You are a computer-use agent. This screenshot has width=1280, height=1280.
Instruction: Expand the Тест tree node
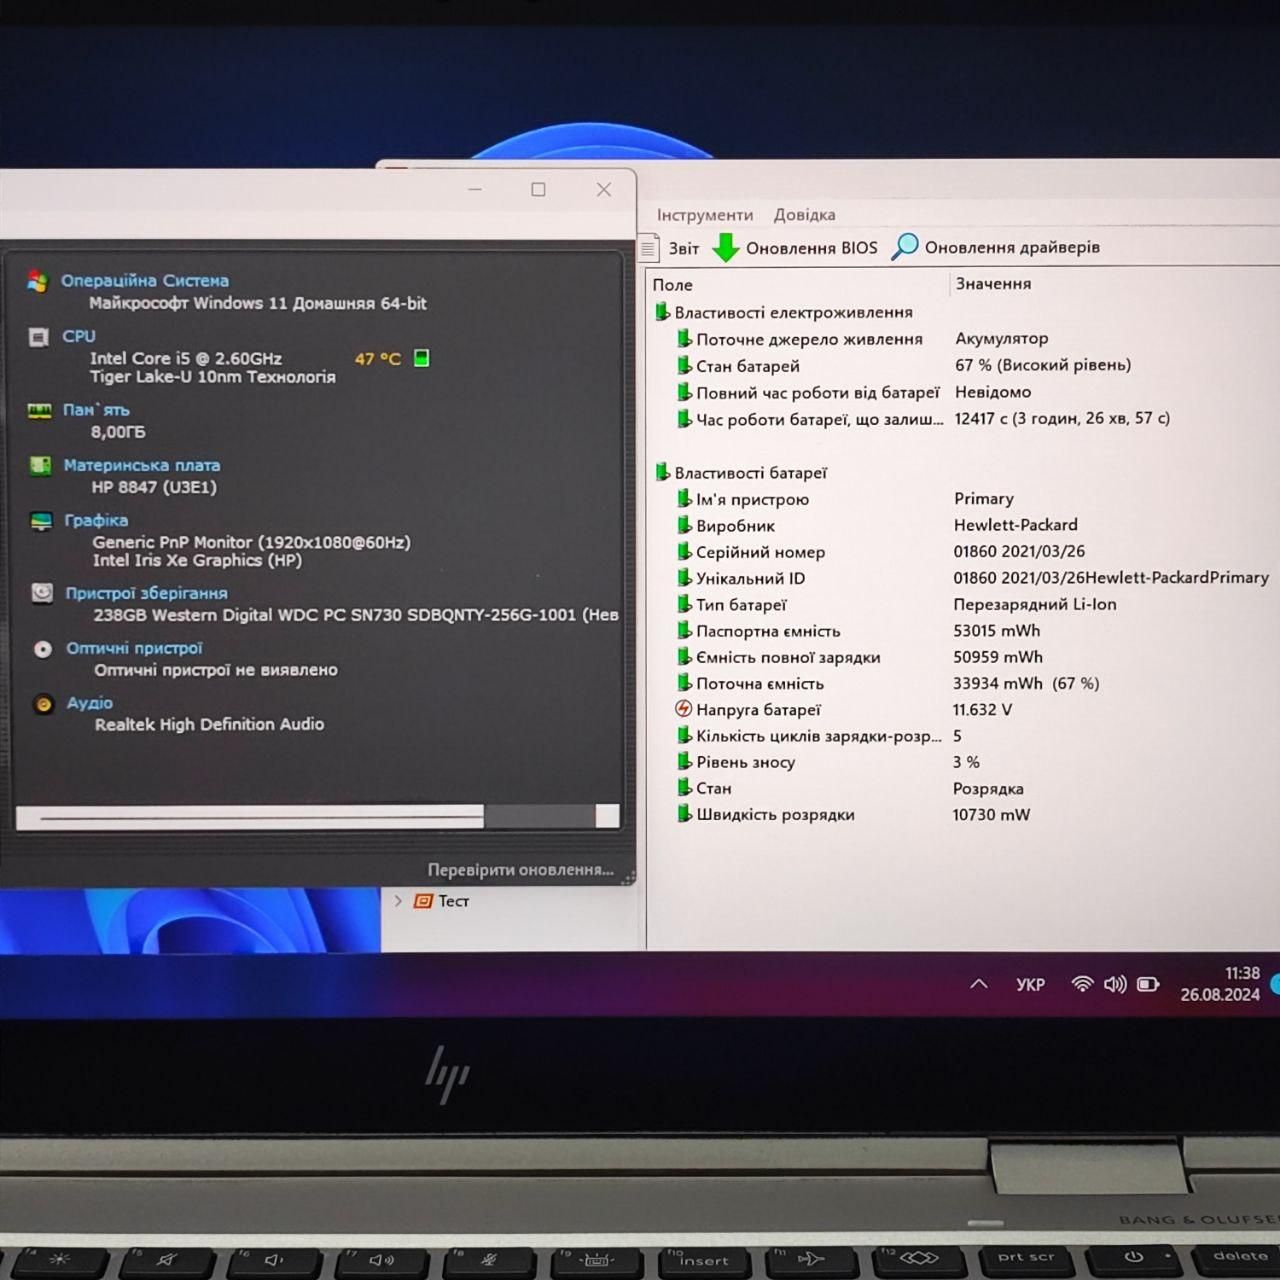coord(398,901)
